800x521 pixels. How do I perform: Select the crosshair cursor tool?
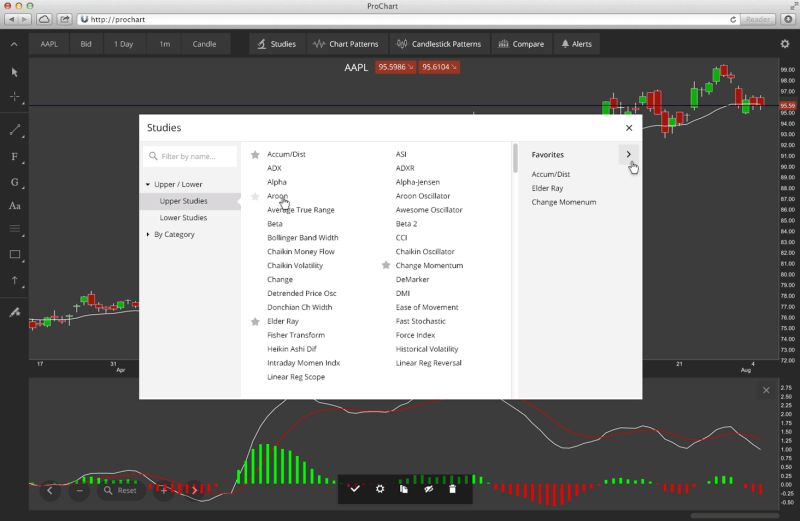14,96
